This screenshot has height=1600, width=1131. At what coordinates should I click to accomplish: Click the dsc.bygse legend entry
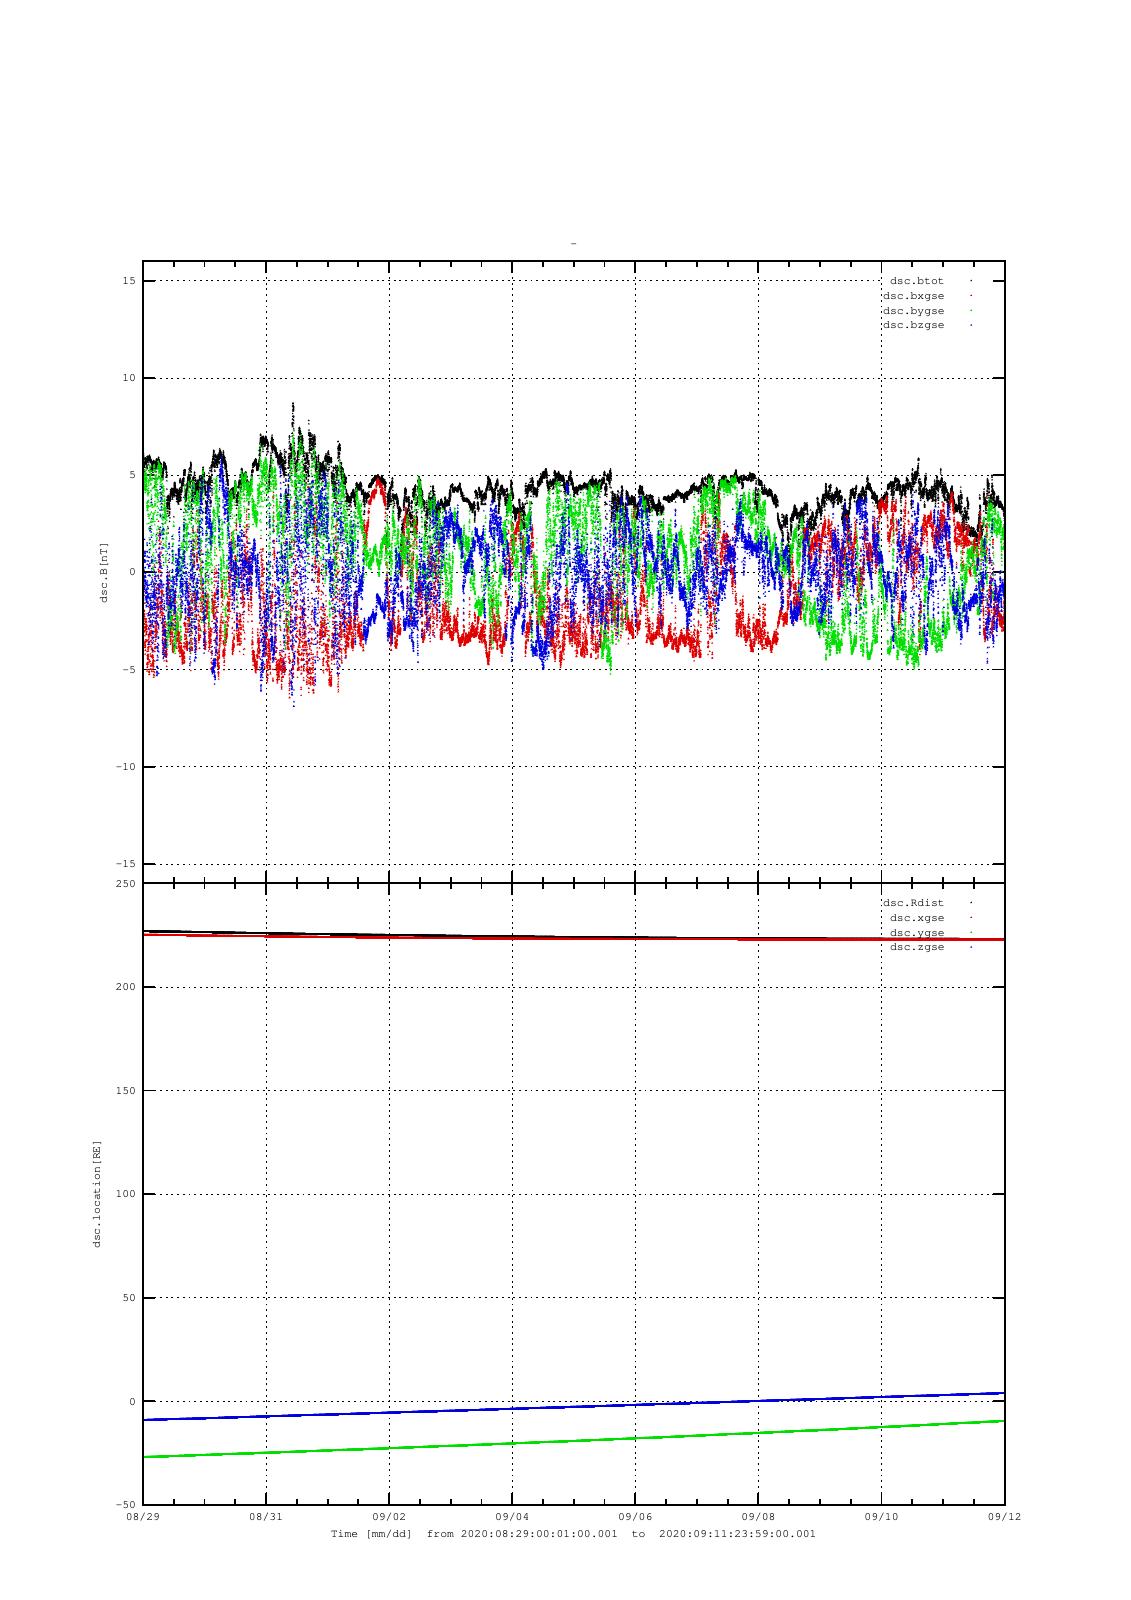pos(913,311)
